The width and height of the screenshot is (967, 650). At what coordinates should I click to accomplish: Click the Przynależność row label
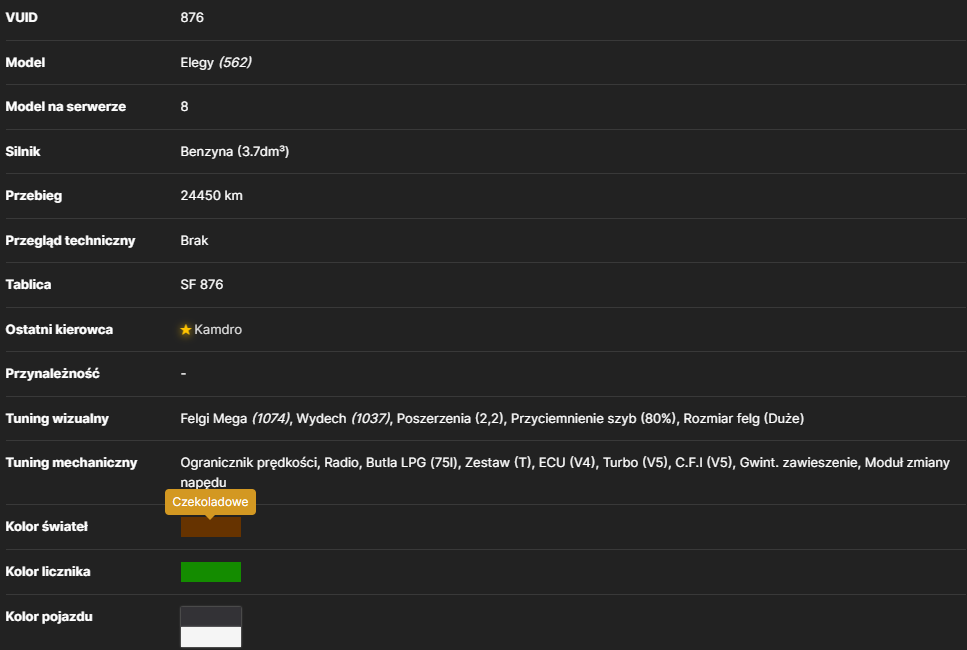(x=52, y=374)
